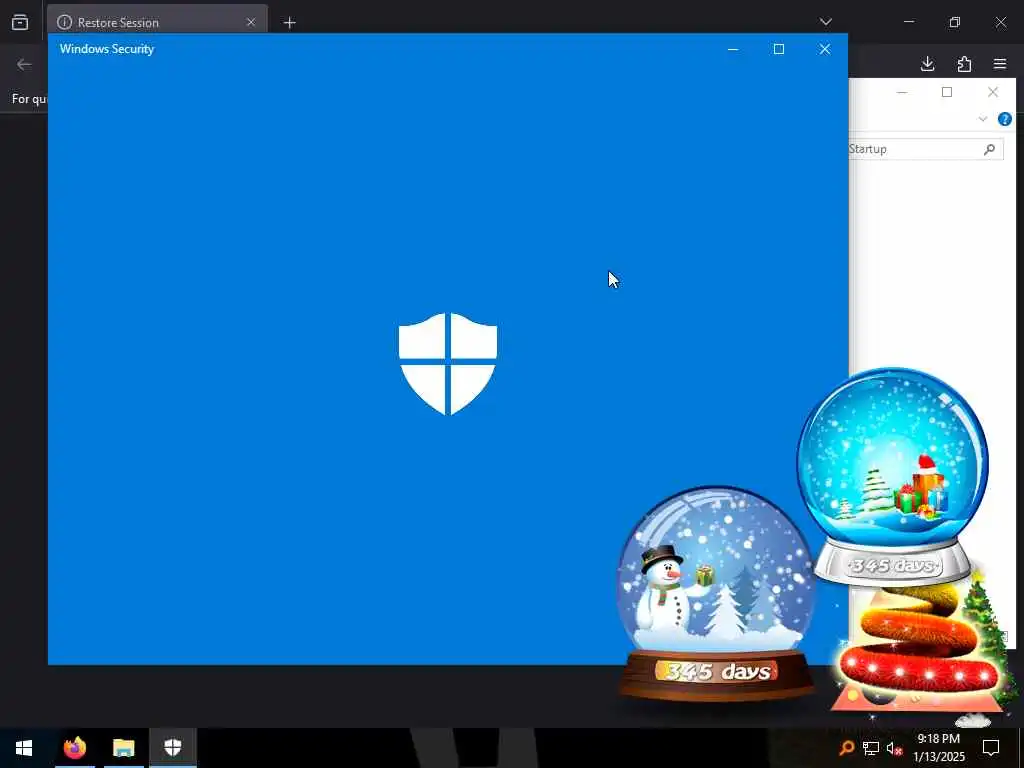Open the Windows Start menu
Viewport: 1024px width, 768px height.
(24, 748)
